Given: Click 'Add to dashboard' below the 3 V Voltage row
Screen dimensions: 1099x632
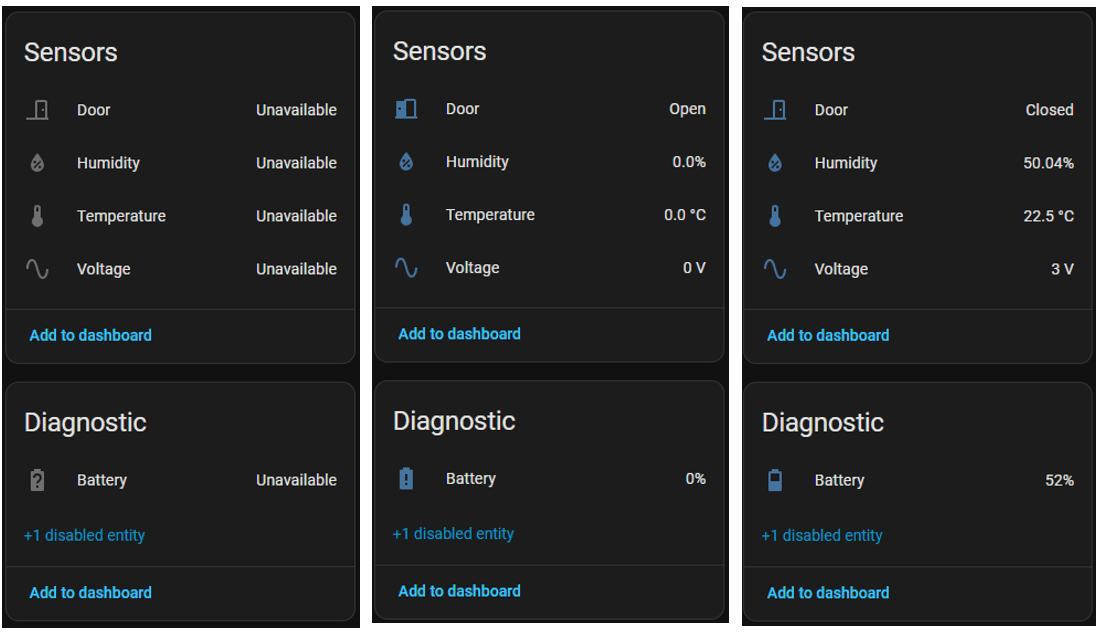Looking at the screenshot, I should (x=828, y=335).
